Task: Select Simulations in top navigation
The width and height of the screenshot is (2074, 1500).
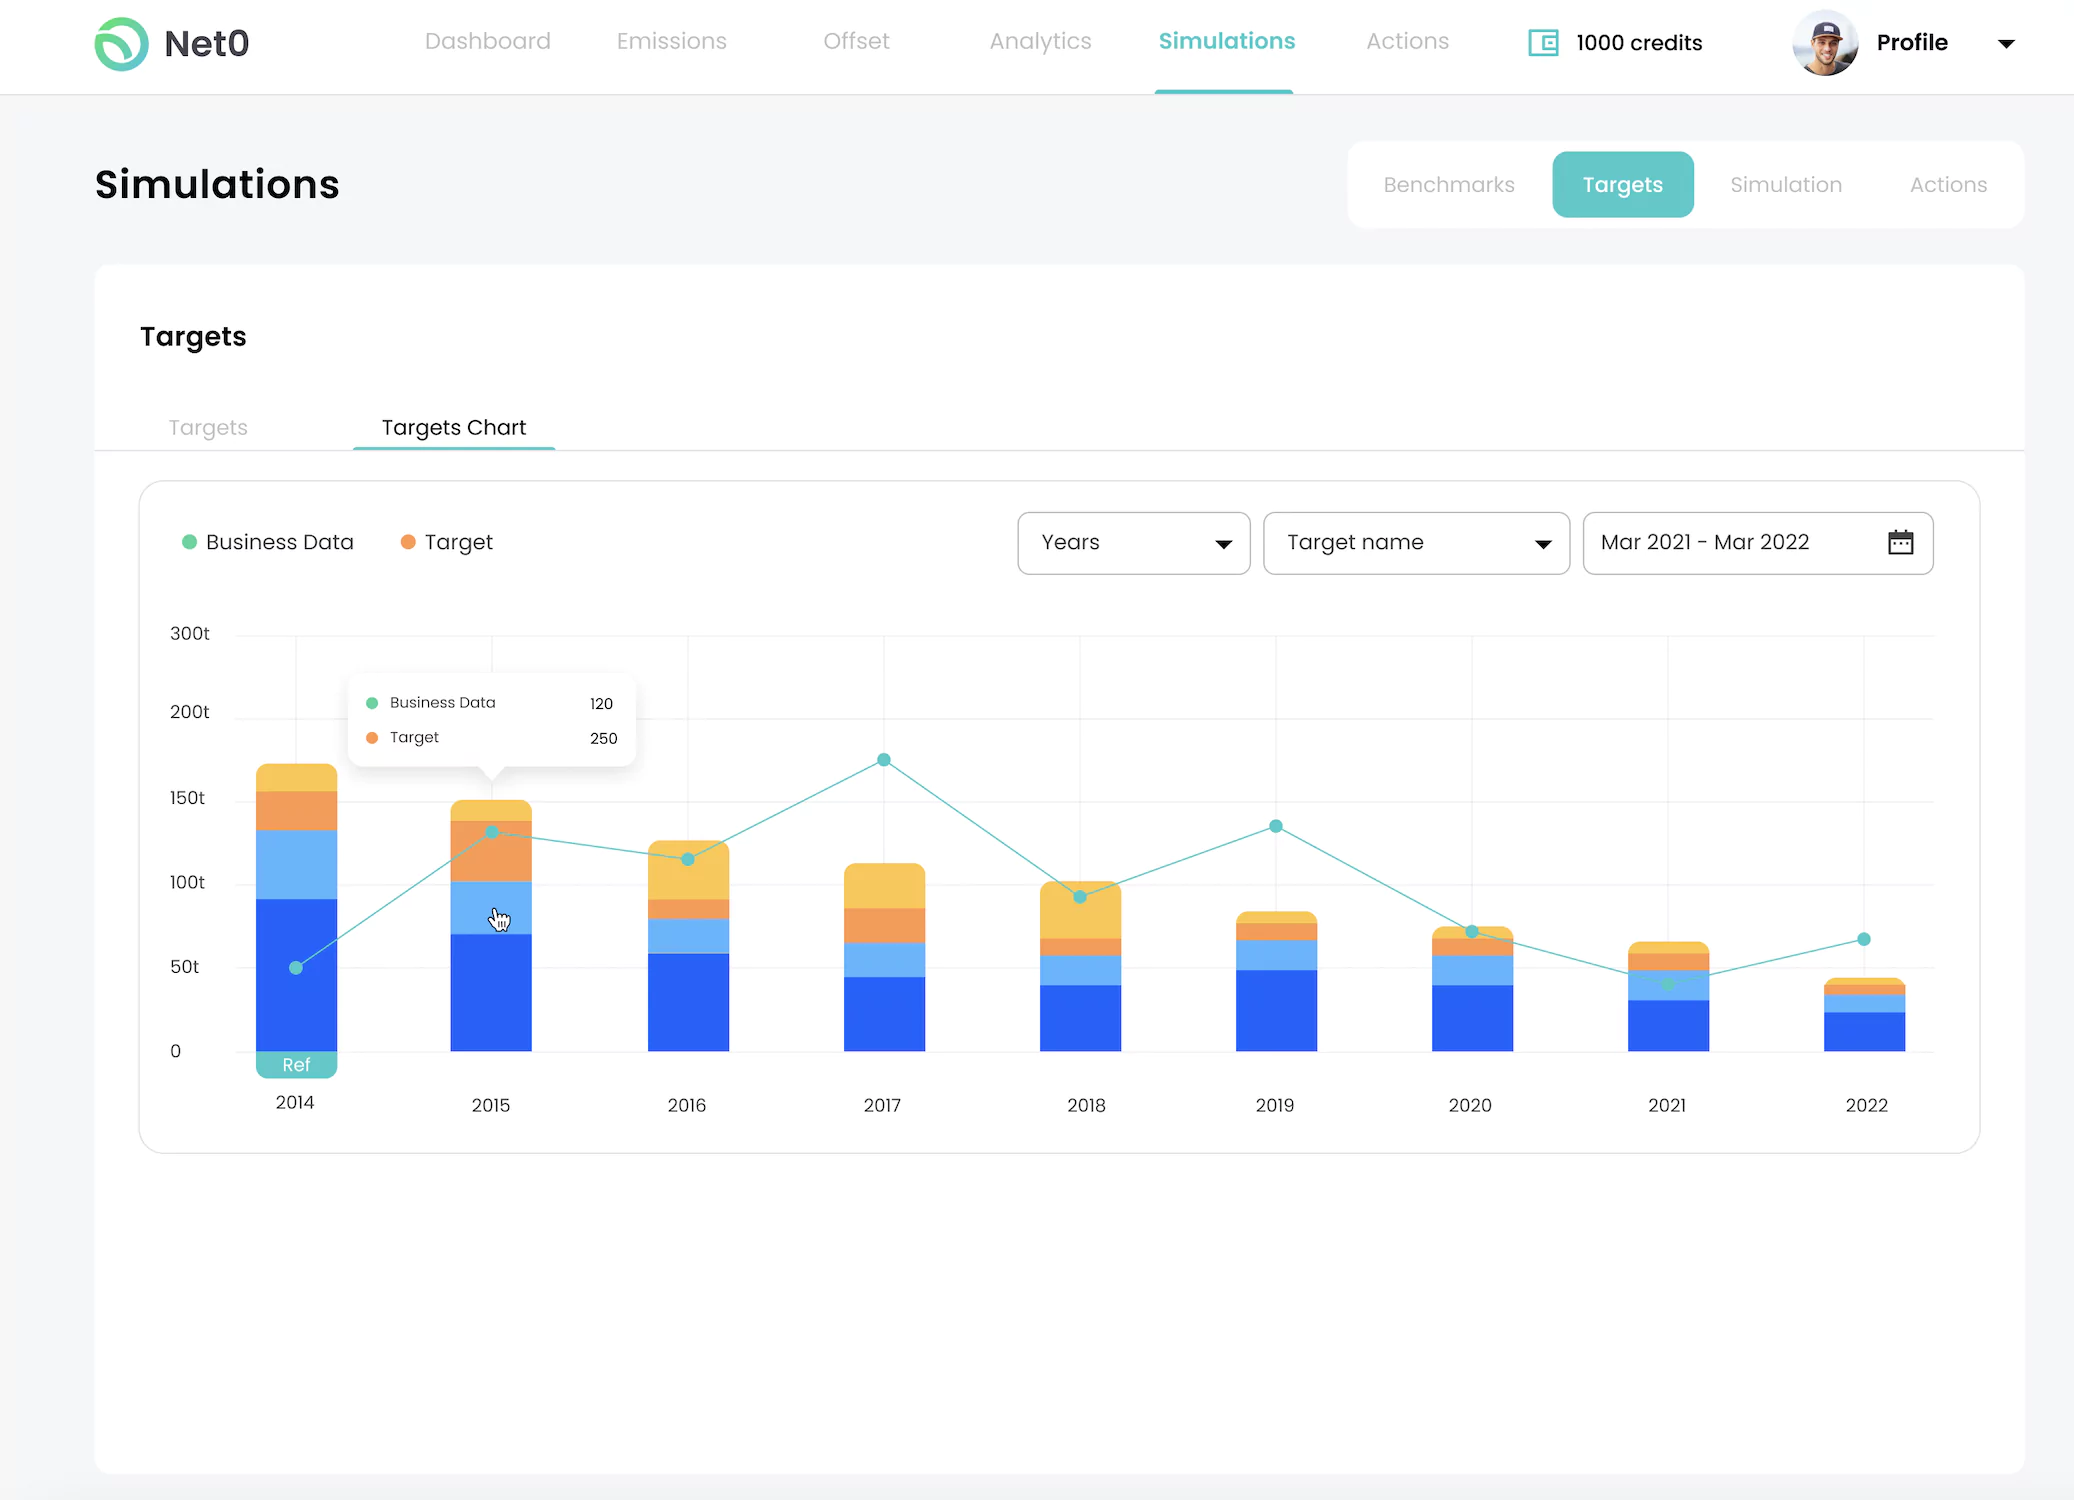Action: [1227, 41]
